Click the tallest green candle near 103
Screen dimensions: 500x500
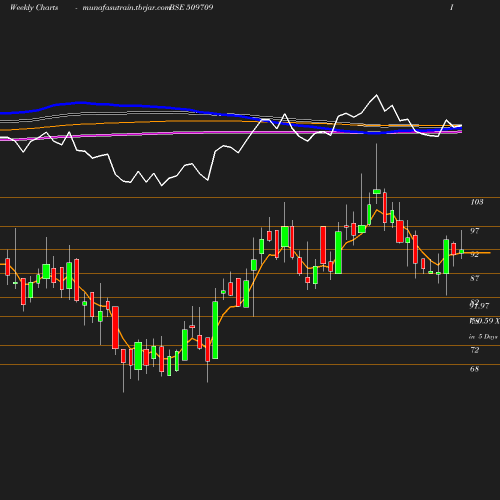click(x=377, y=191)
